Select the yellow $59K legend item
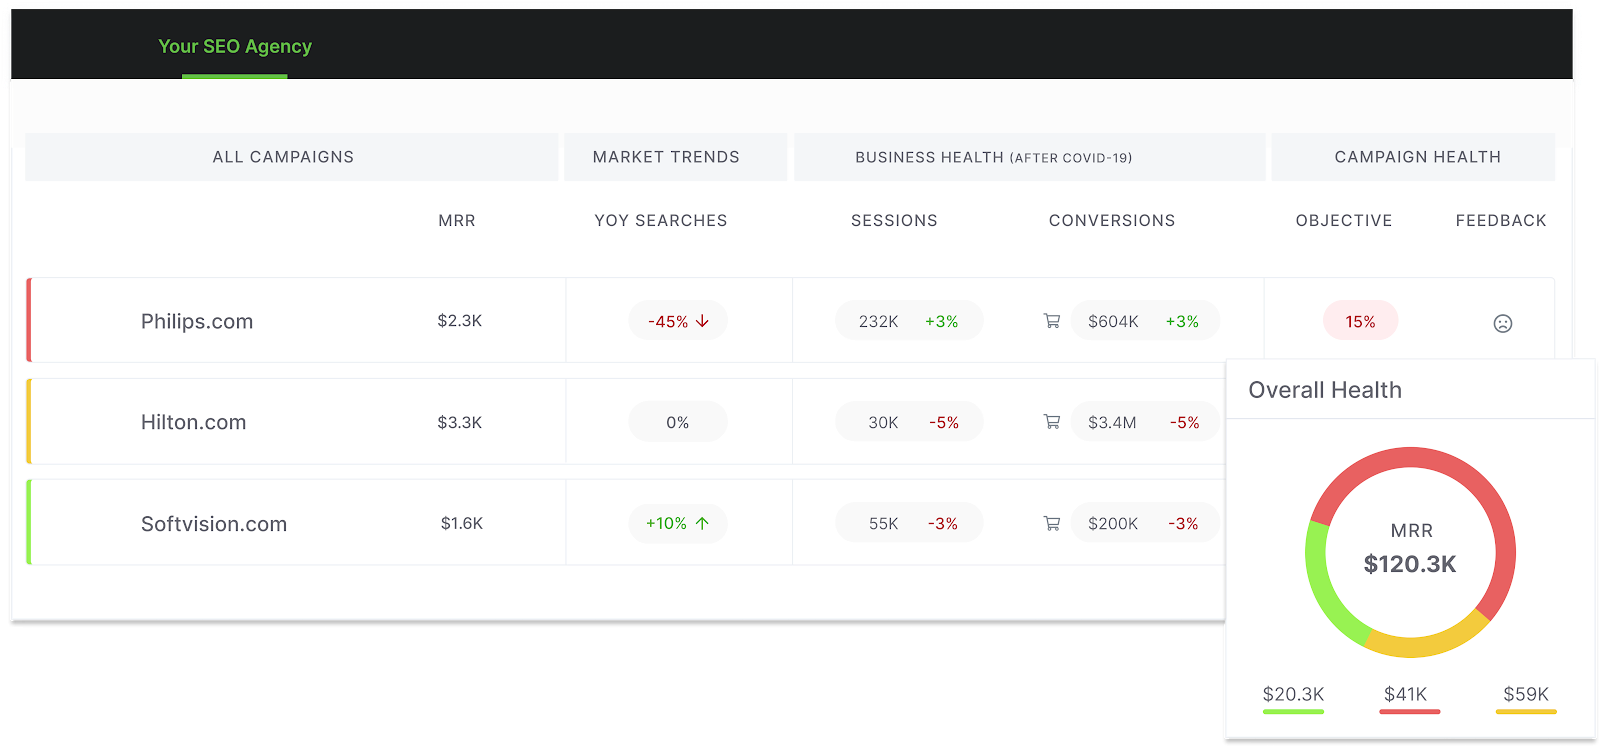This screenshot has height=747, width=1600. [1526, 698]
